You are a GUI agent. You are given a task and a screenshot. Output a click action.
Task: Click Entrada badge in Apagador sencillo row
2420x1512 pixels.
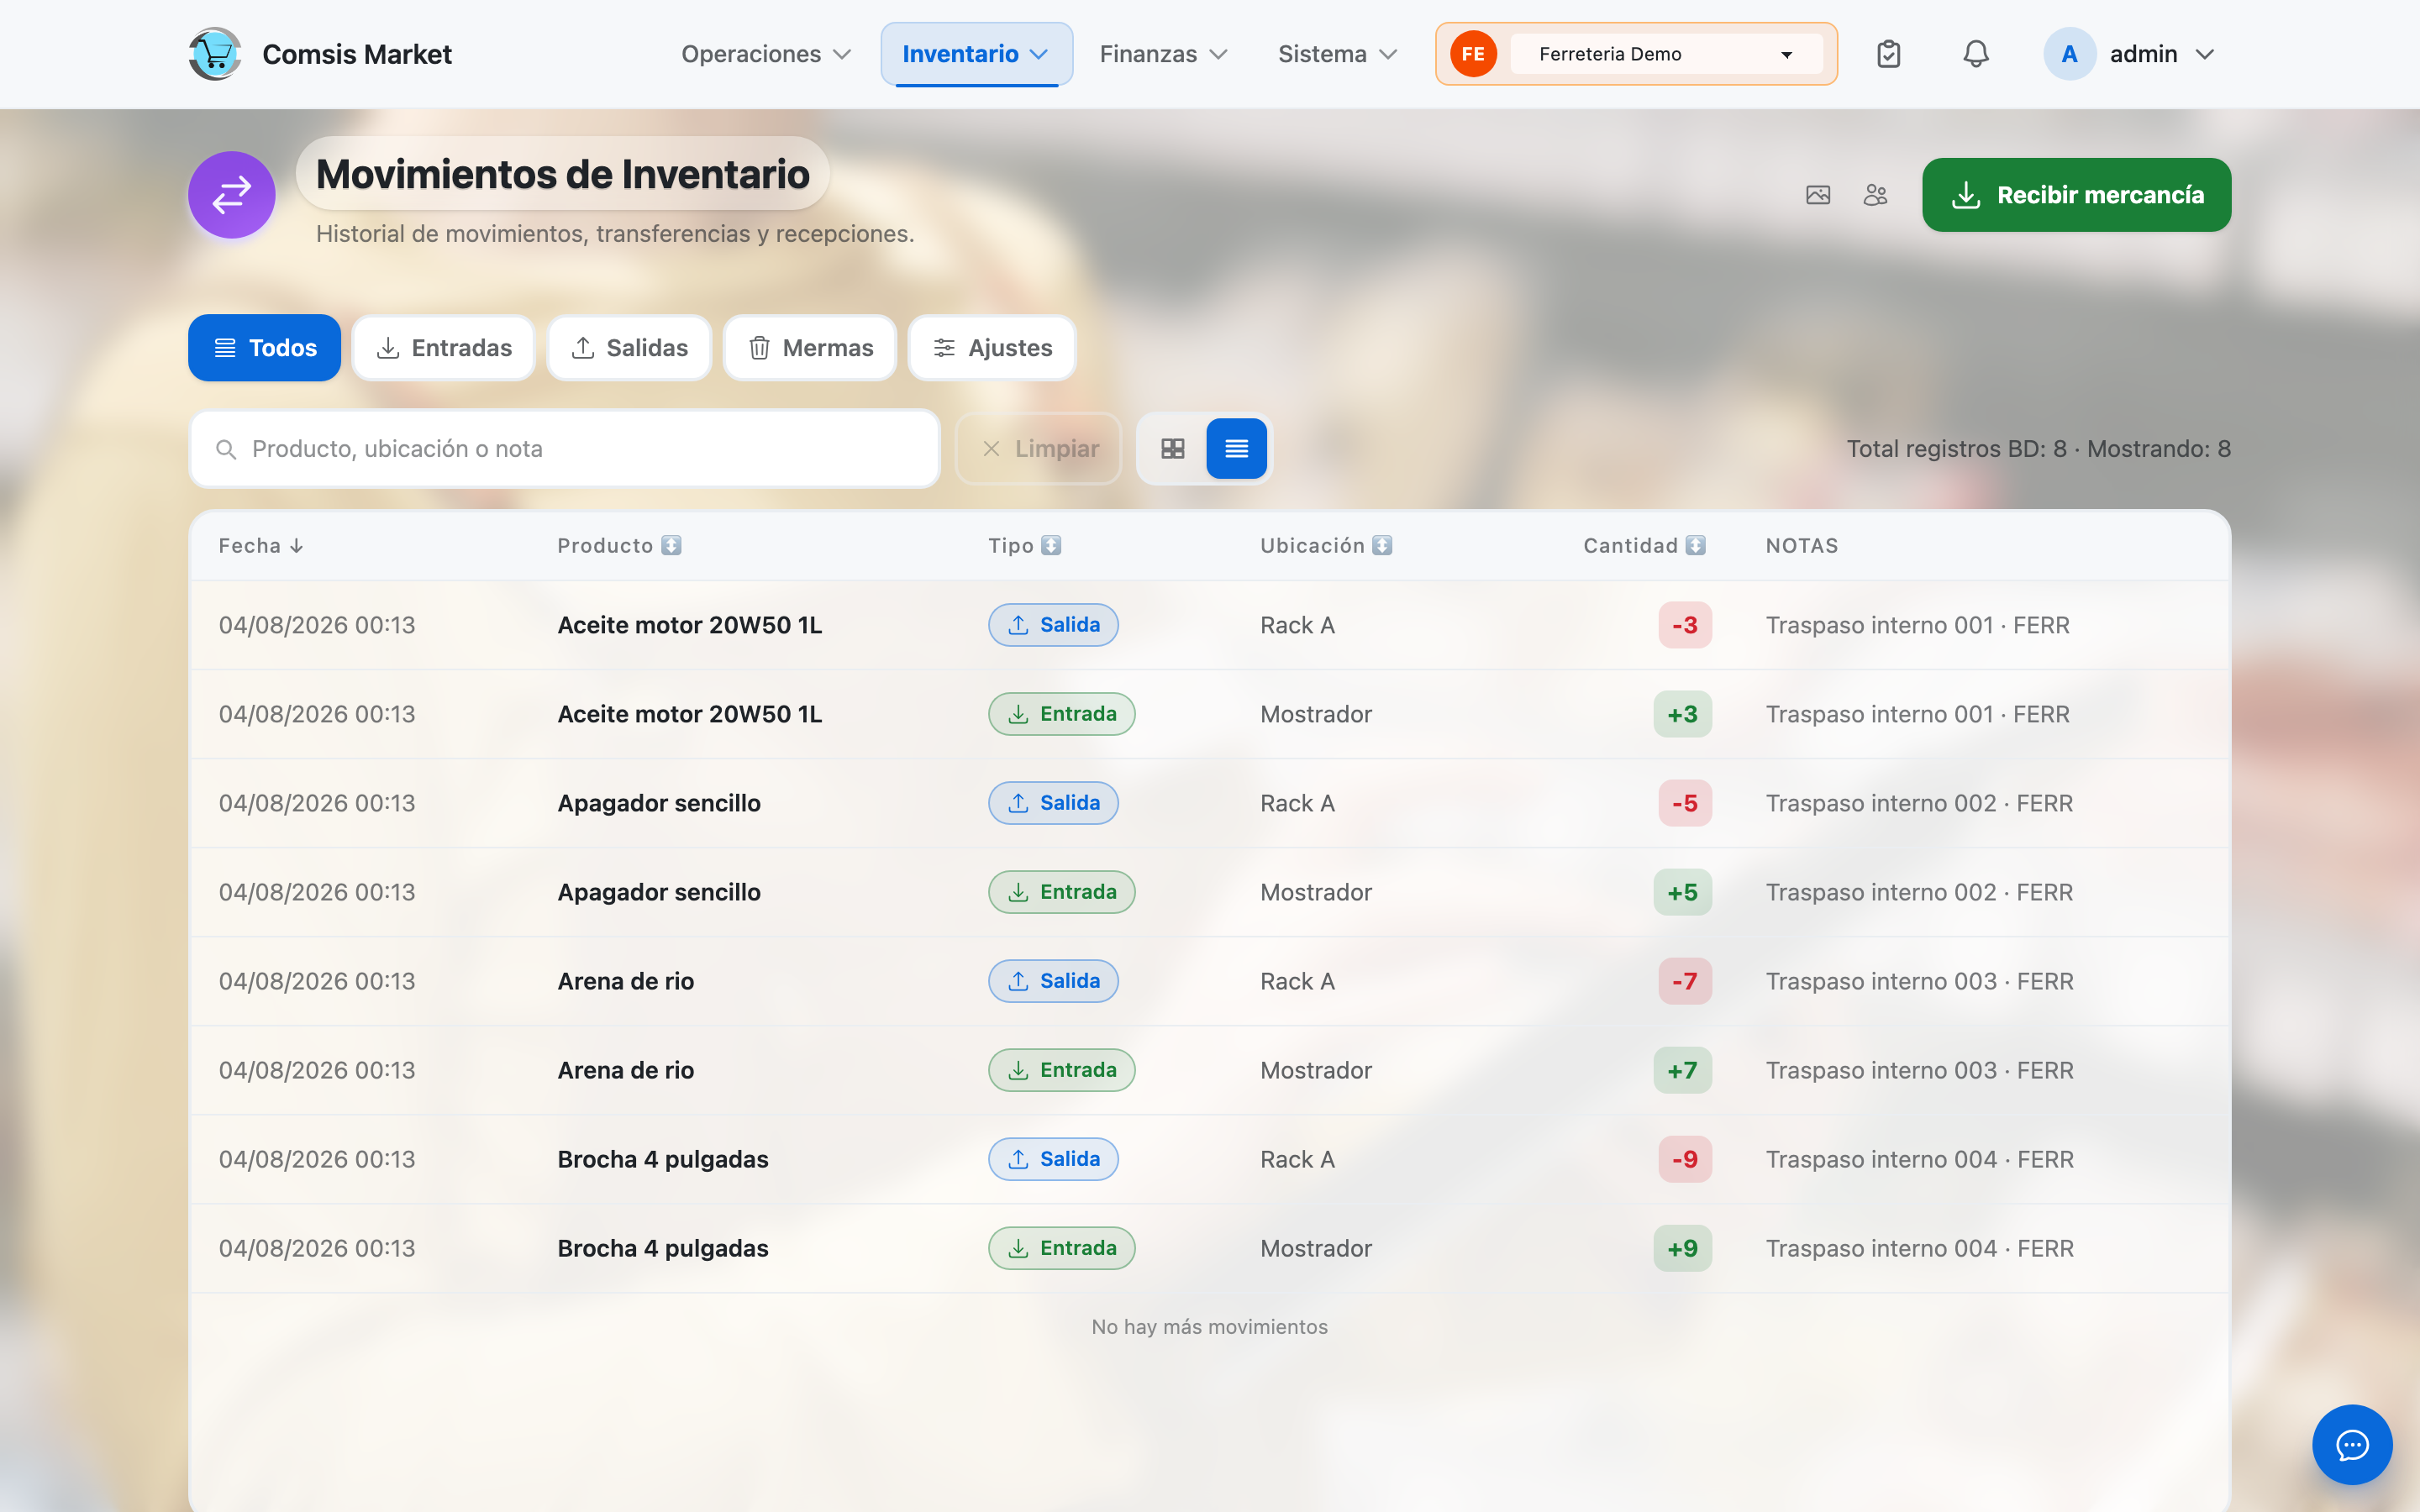[x=1061, y=892]
